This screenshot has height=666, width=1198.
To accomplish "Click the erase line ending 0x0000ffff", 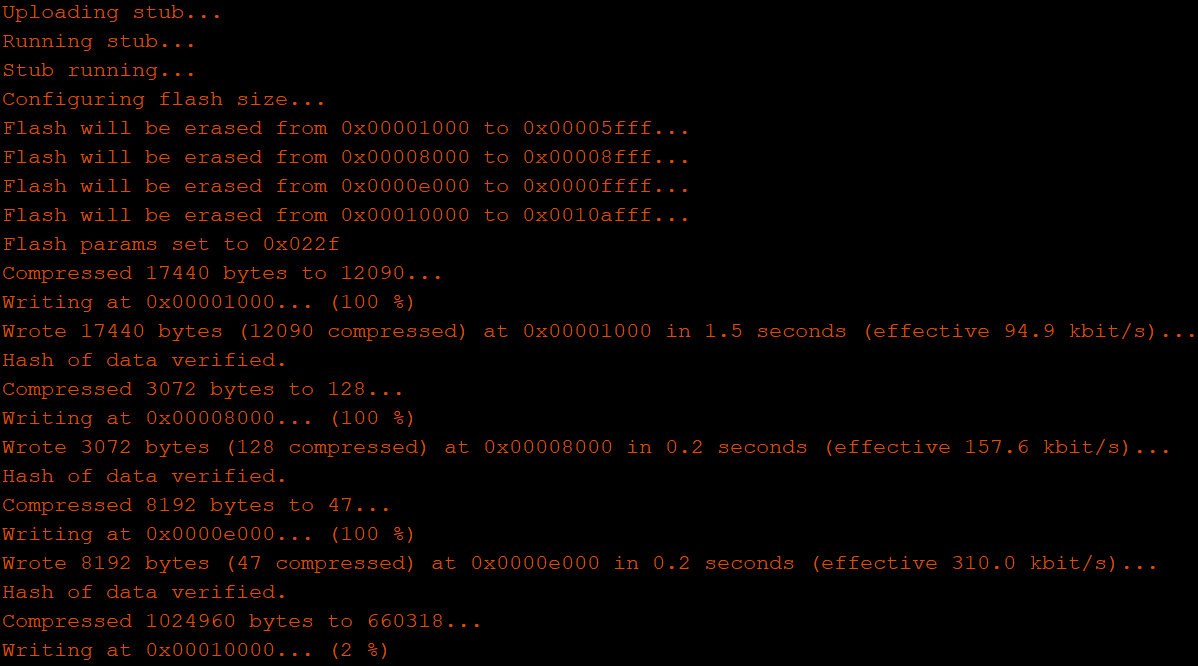I will tap(346, 187).
